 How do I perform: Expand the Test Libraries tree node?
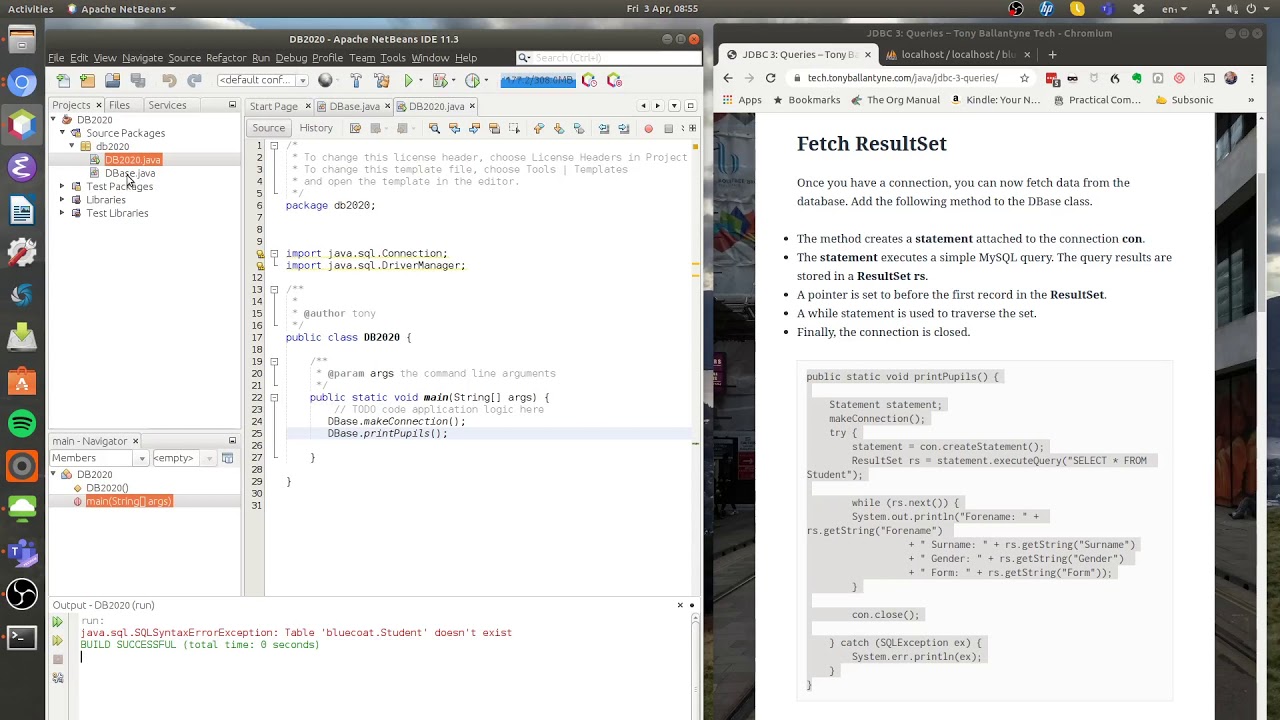click(62, 213)
